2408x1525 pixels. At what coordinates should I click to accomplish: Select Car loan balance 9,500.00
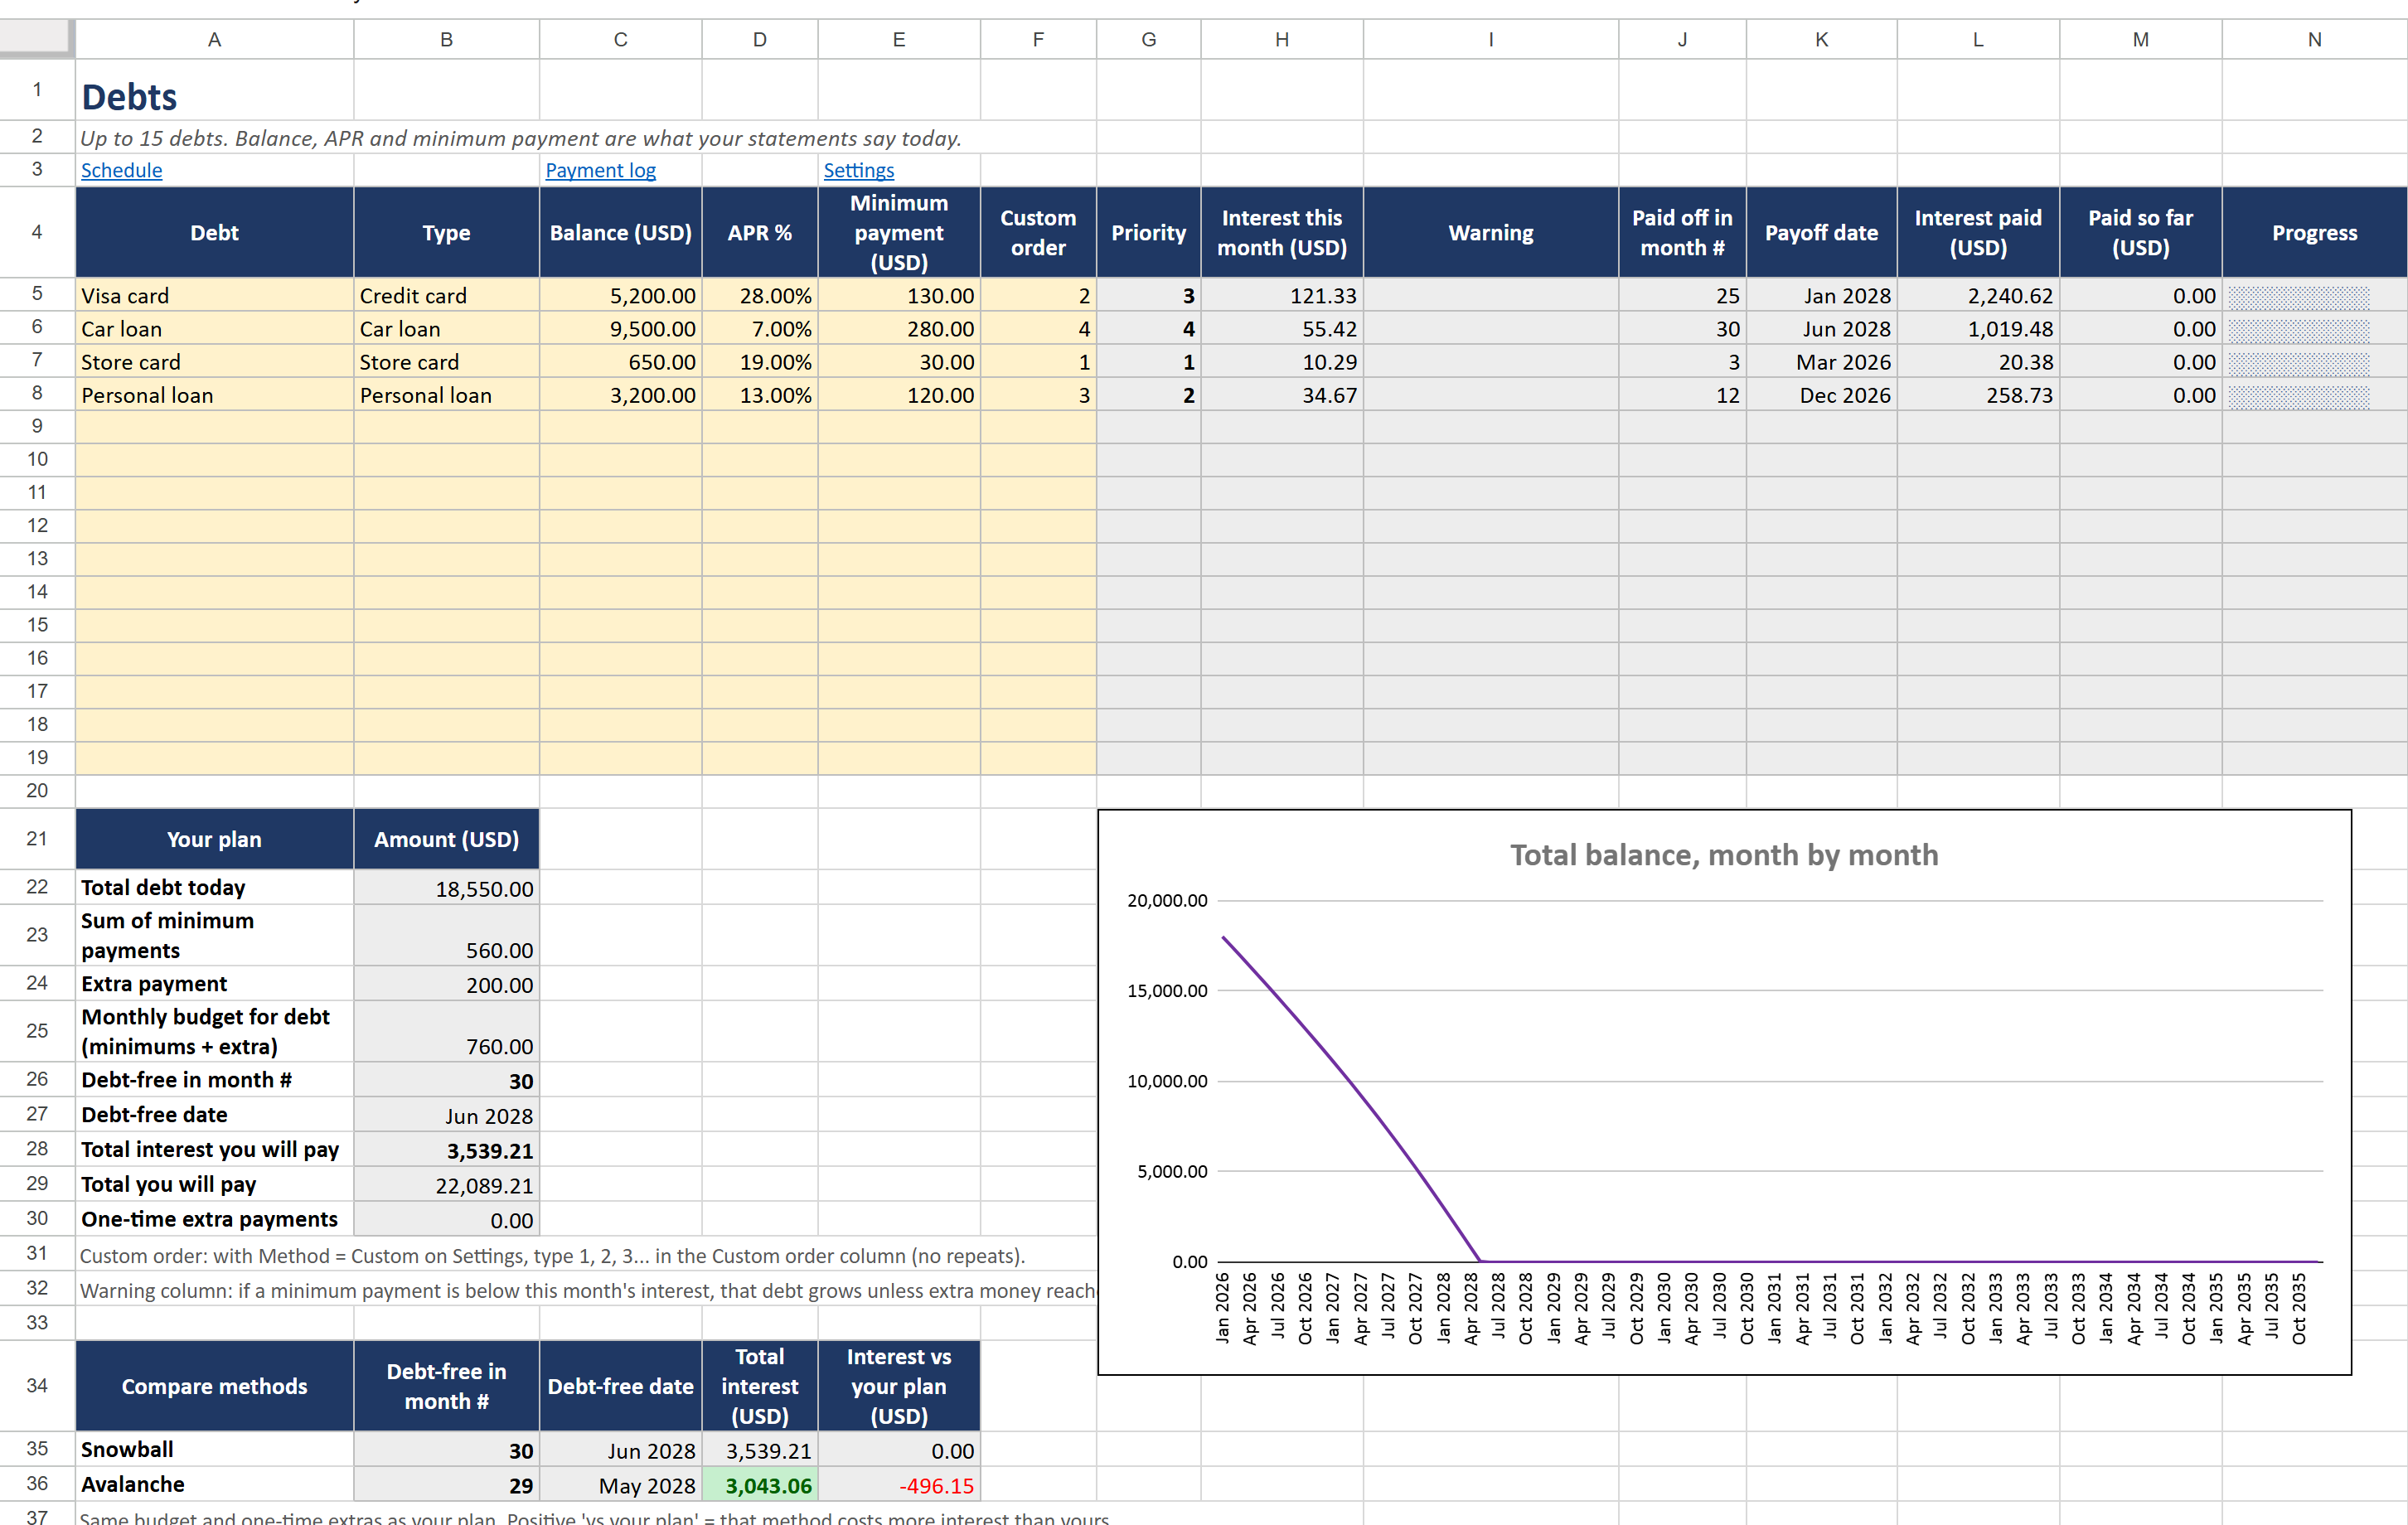[x=620, y=328]
